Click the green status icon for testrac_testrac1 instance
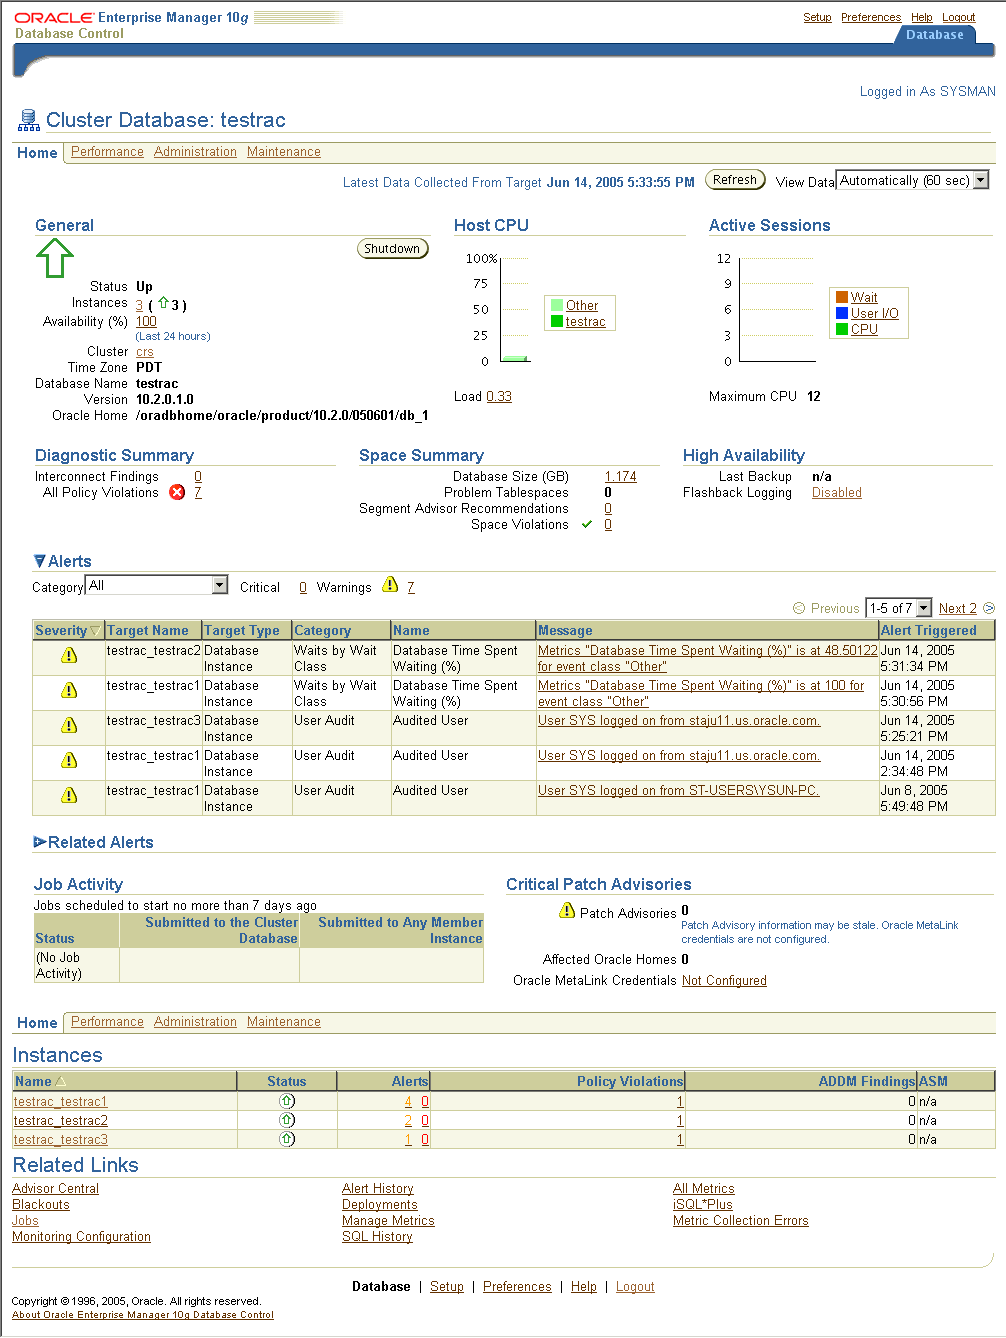This screenshot has height=1338, width=1006. click(x=287, y=1100)
